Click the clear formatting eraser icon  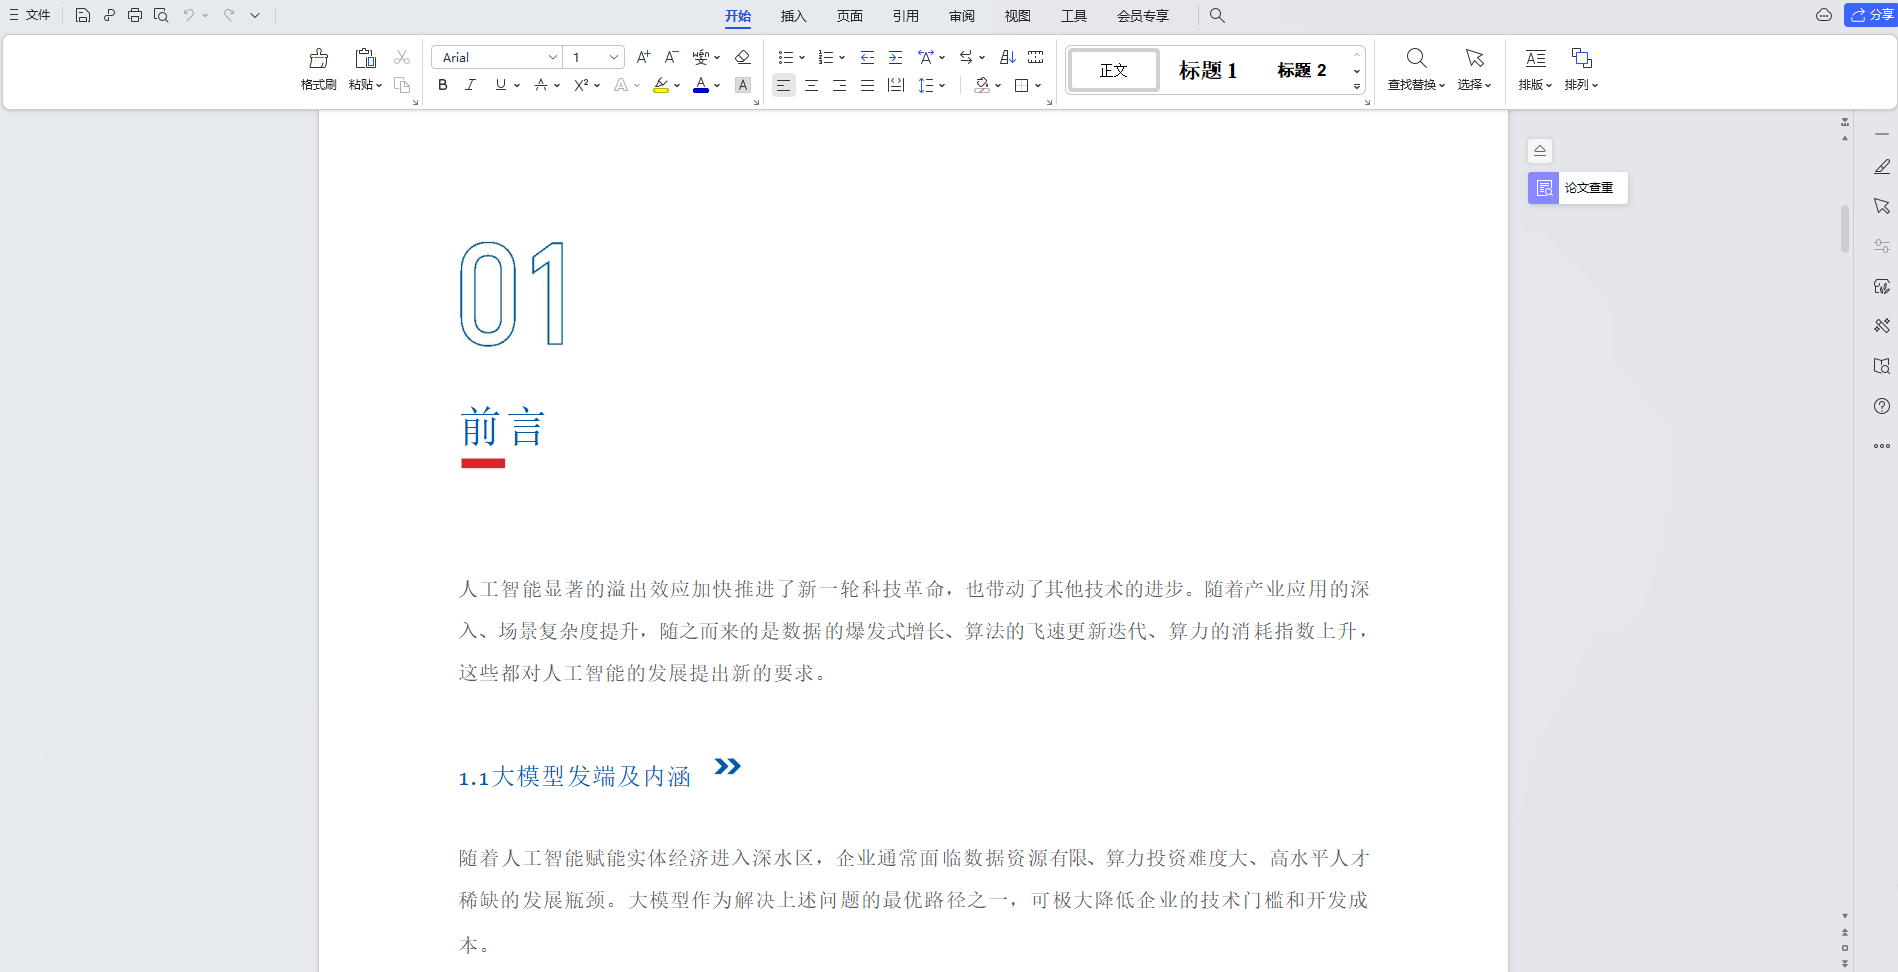(742, 57)
